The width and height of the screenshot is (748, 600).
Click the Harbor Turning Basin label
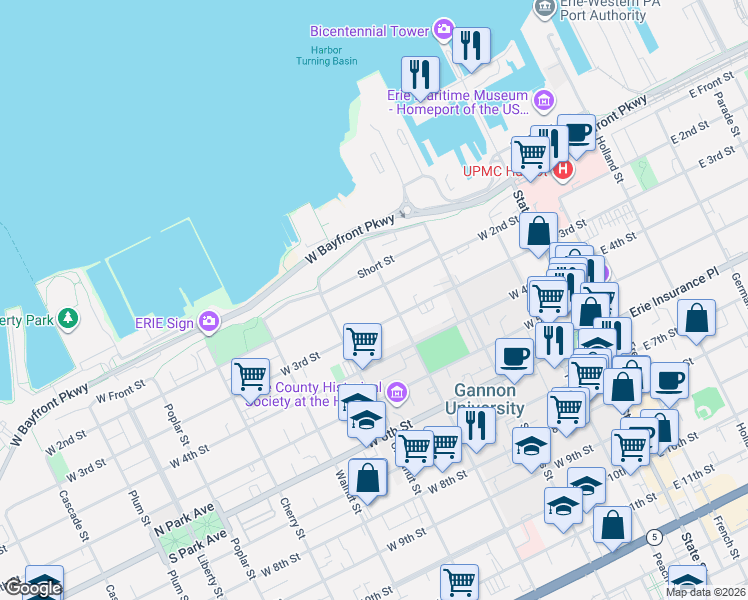[x=326, y=55]
